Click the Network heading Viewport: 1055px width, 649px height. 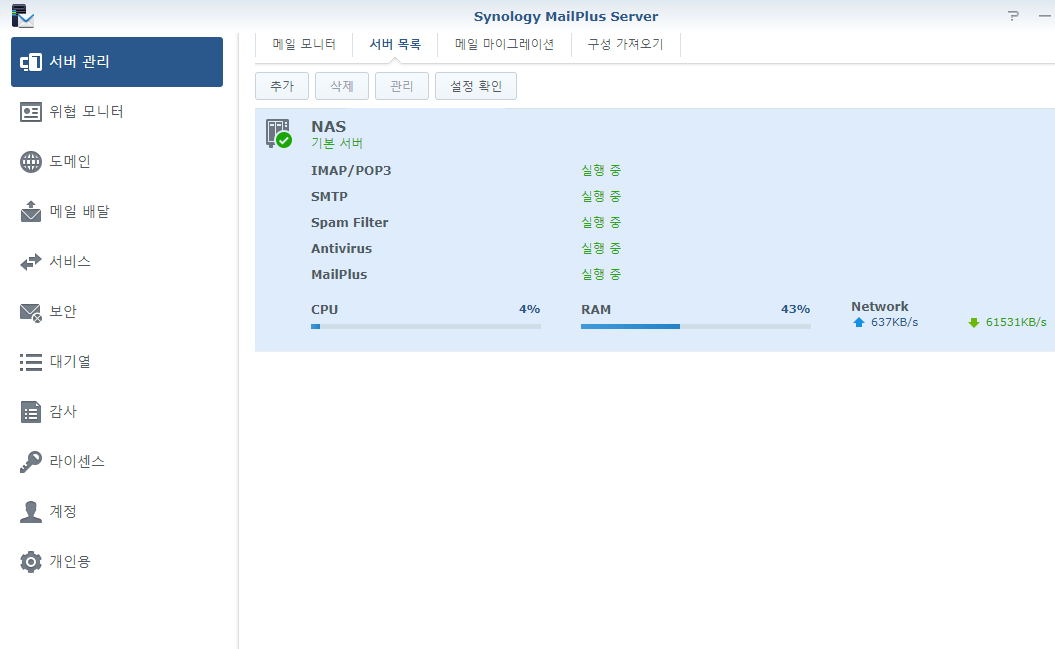879,307
